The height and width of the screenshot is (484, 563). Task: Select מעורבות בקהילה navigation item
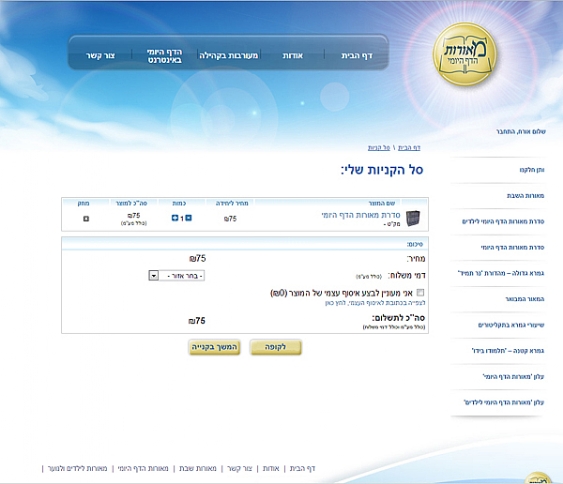point(229,56)
